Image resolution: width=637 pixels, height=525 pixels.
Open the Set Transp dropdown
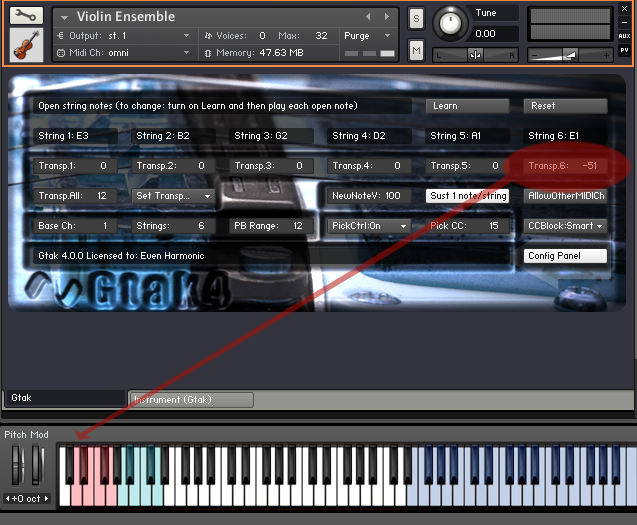pyautogui.click(x=175, y=196)
